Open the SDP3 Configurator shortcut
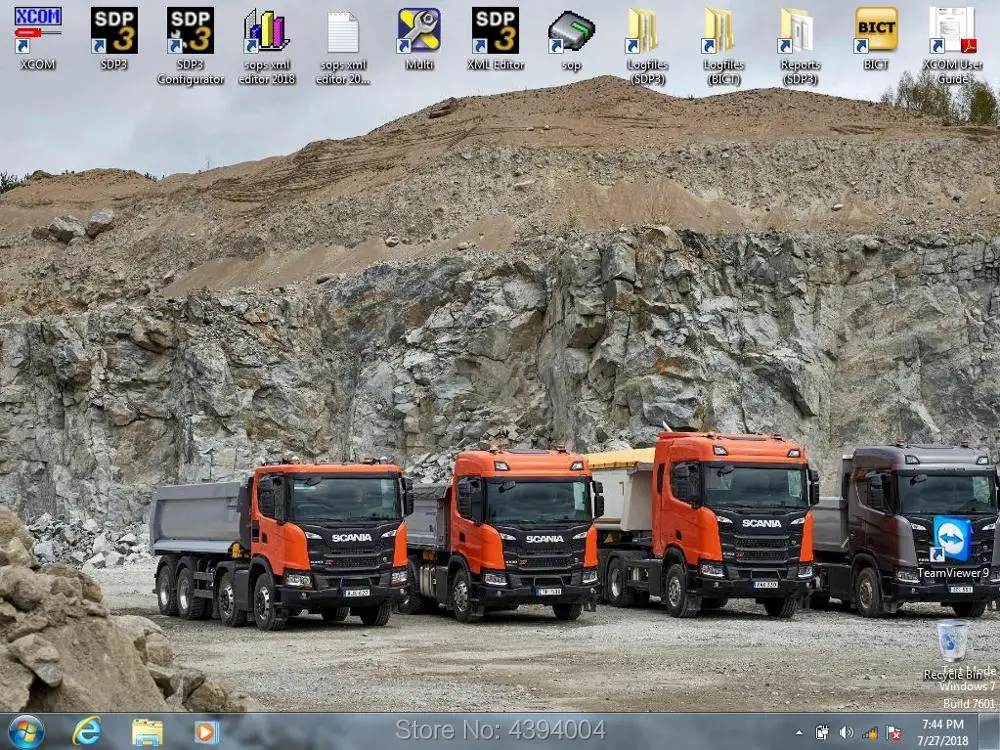 190,31
